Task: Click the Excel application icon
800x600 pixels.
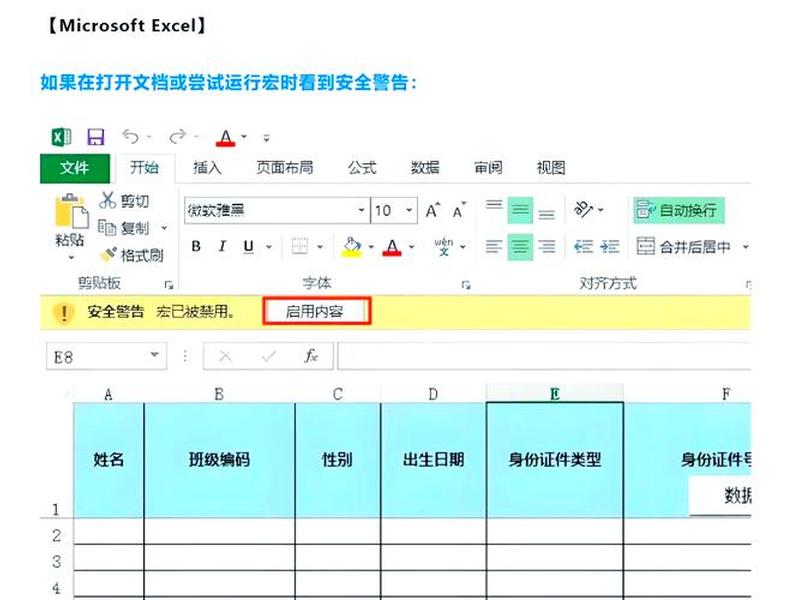Action: point(61,137)
